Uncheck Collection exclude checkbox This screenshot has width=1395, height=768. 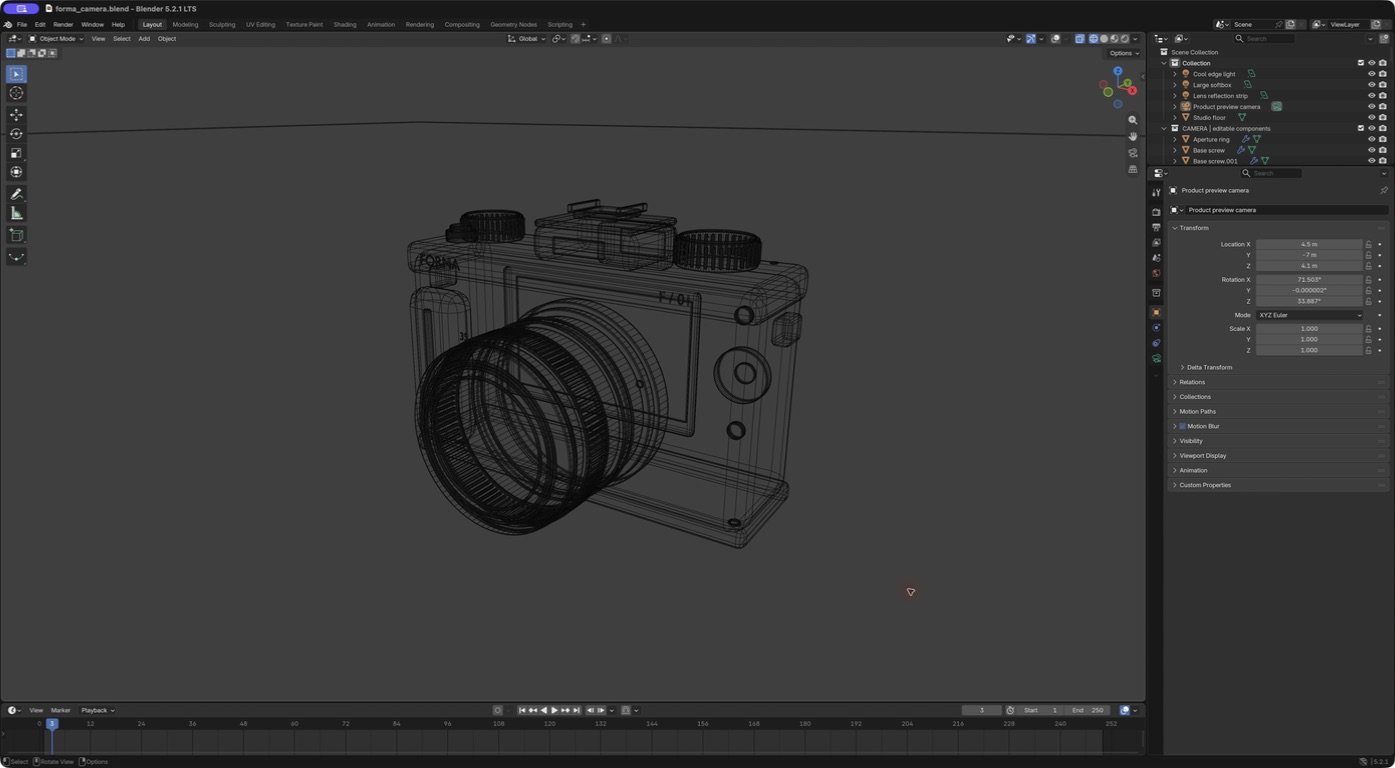click(x=1360, y=63)
